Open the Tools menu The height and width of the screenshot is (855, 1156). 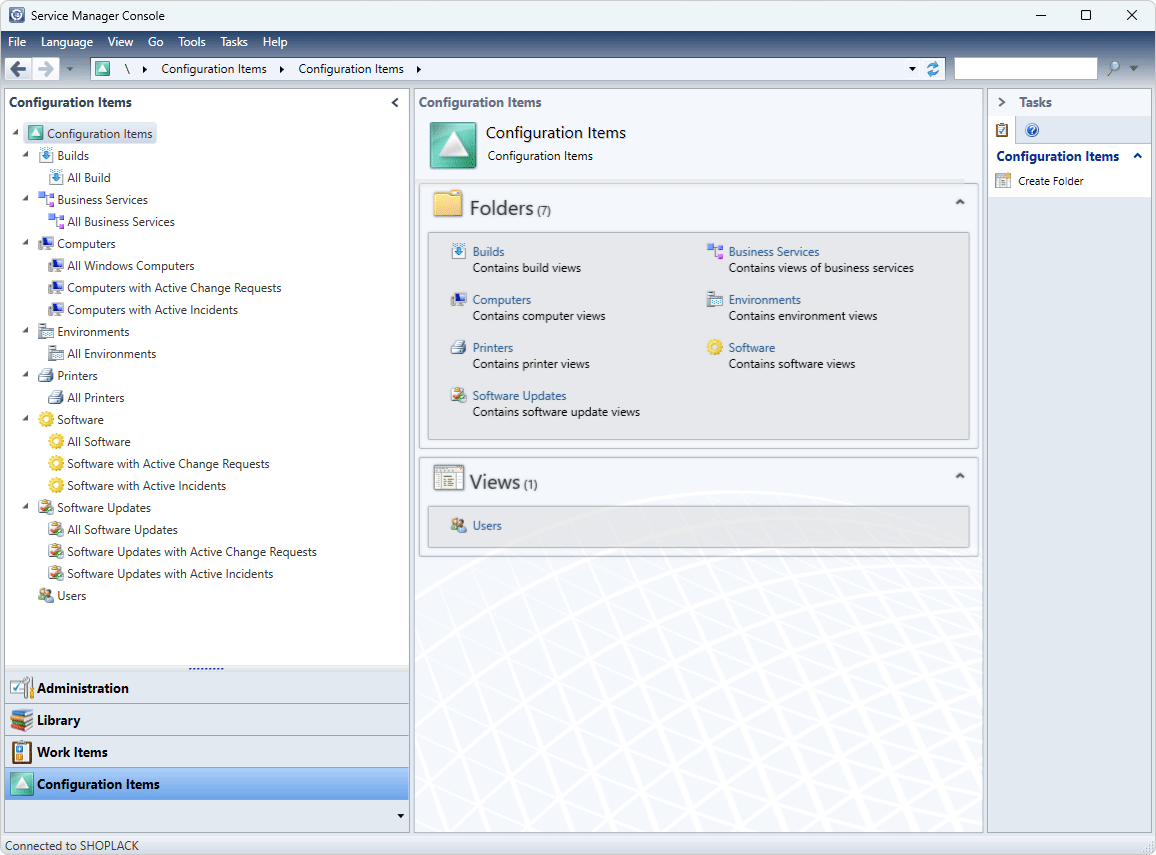(192, 42)
